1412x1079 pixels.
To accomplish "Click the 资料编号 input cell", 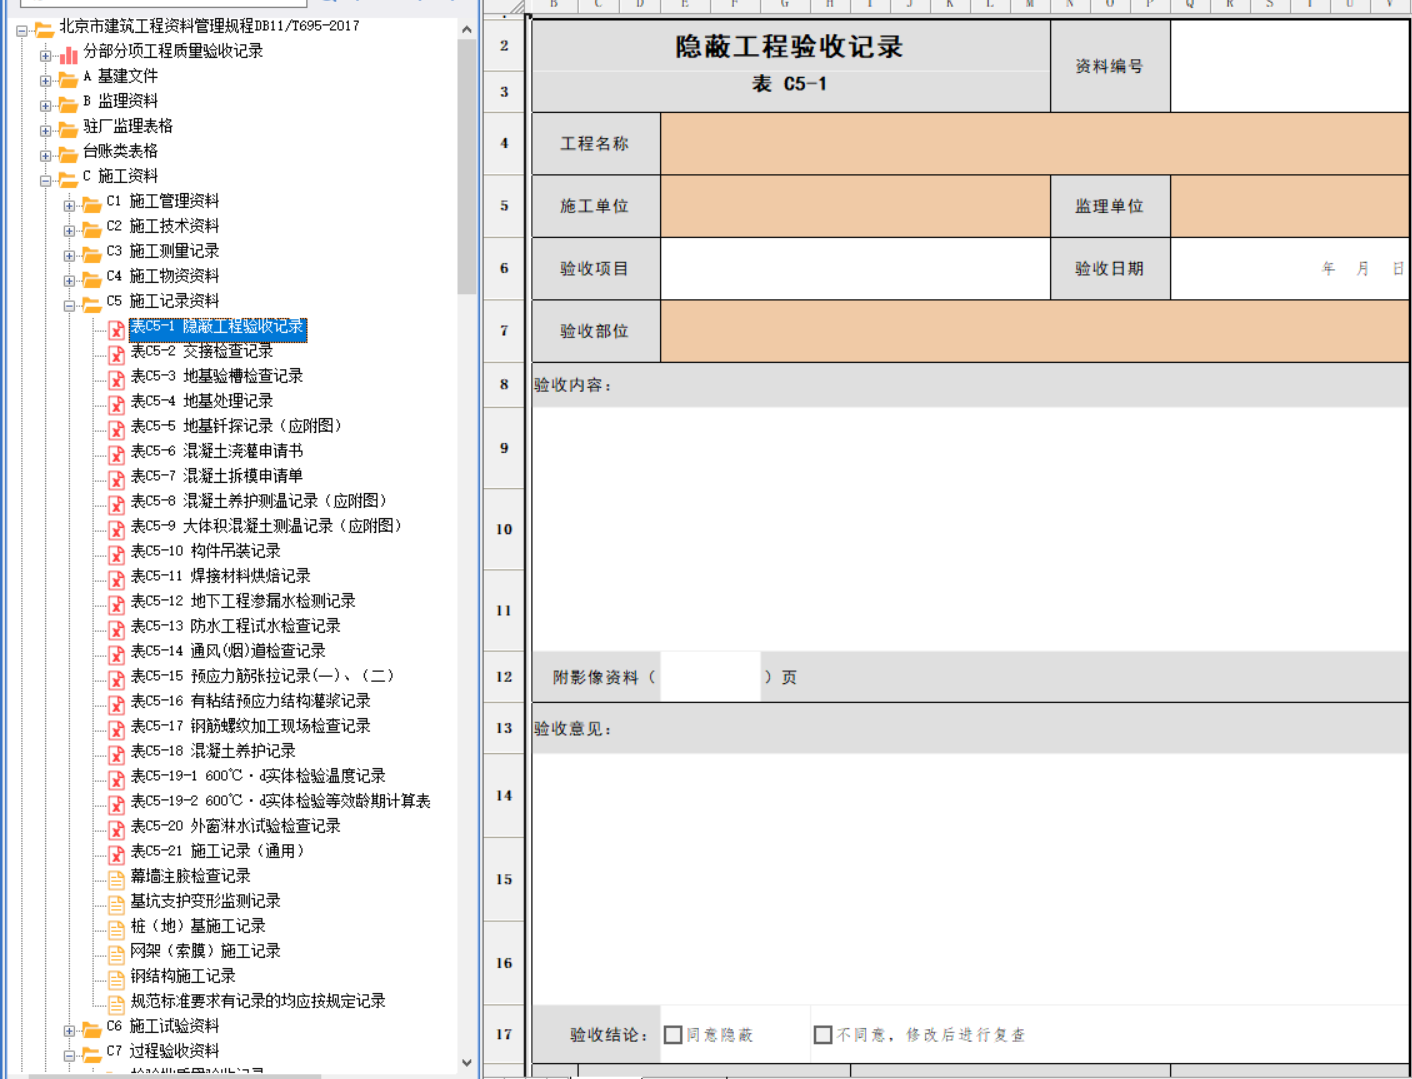I will point(1290,66).
